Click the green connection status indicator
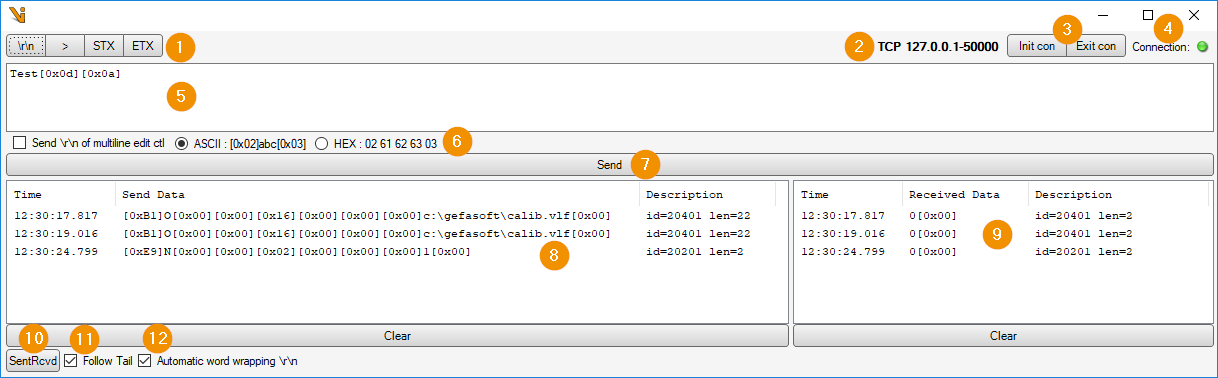 1202,46
